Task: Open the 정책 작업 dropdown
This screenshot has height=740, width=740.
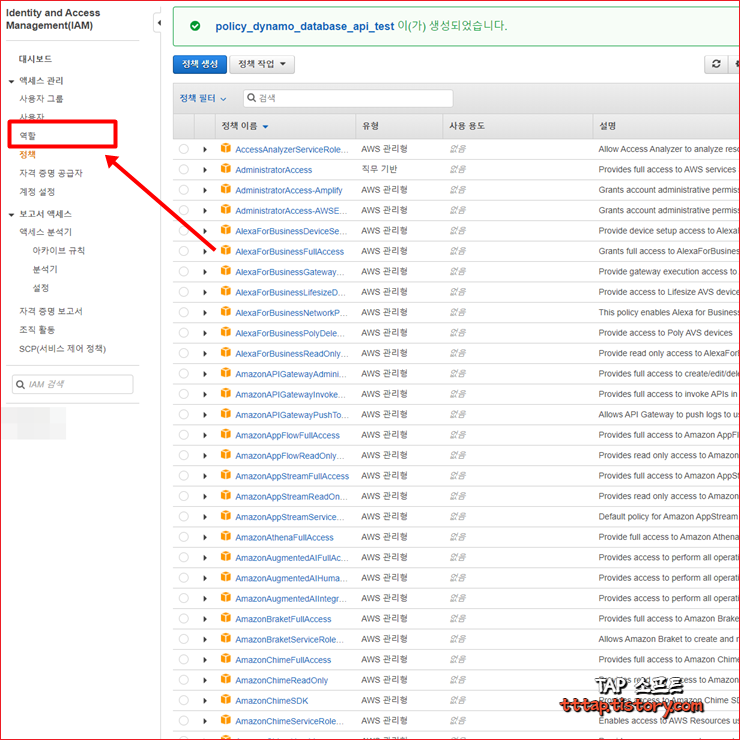Action: 262,64
